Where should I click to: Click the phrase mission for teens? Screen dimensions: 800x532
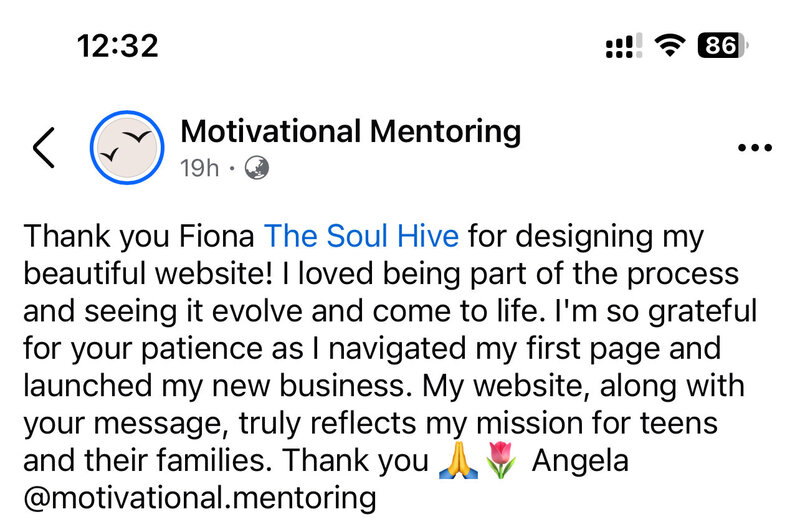597,423
